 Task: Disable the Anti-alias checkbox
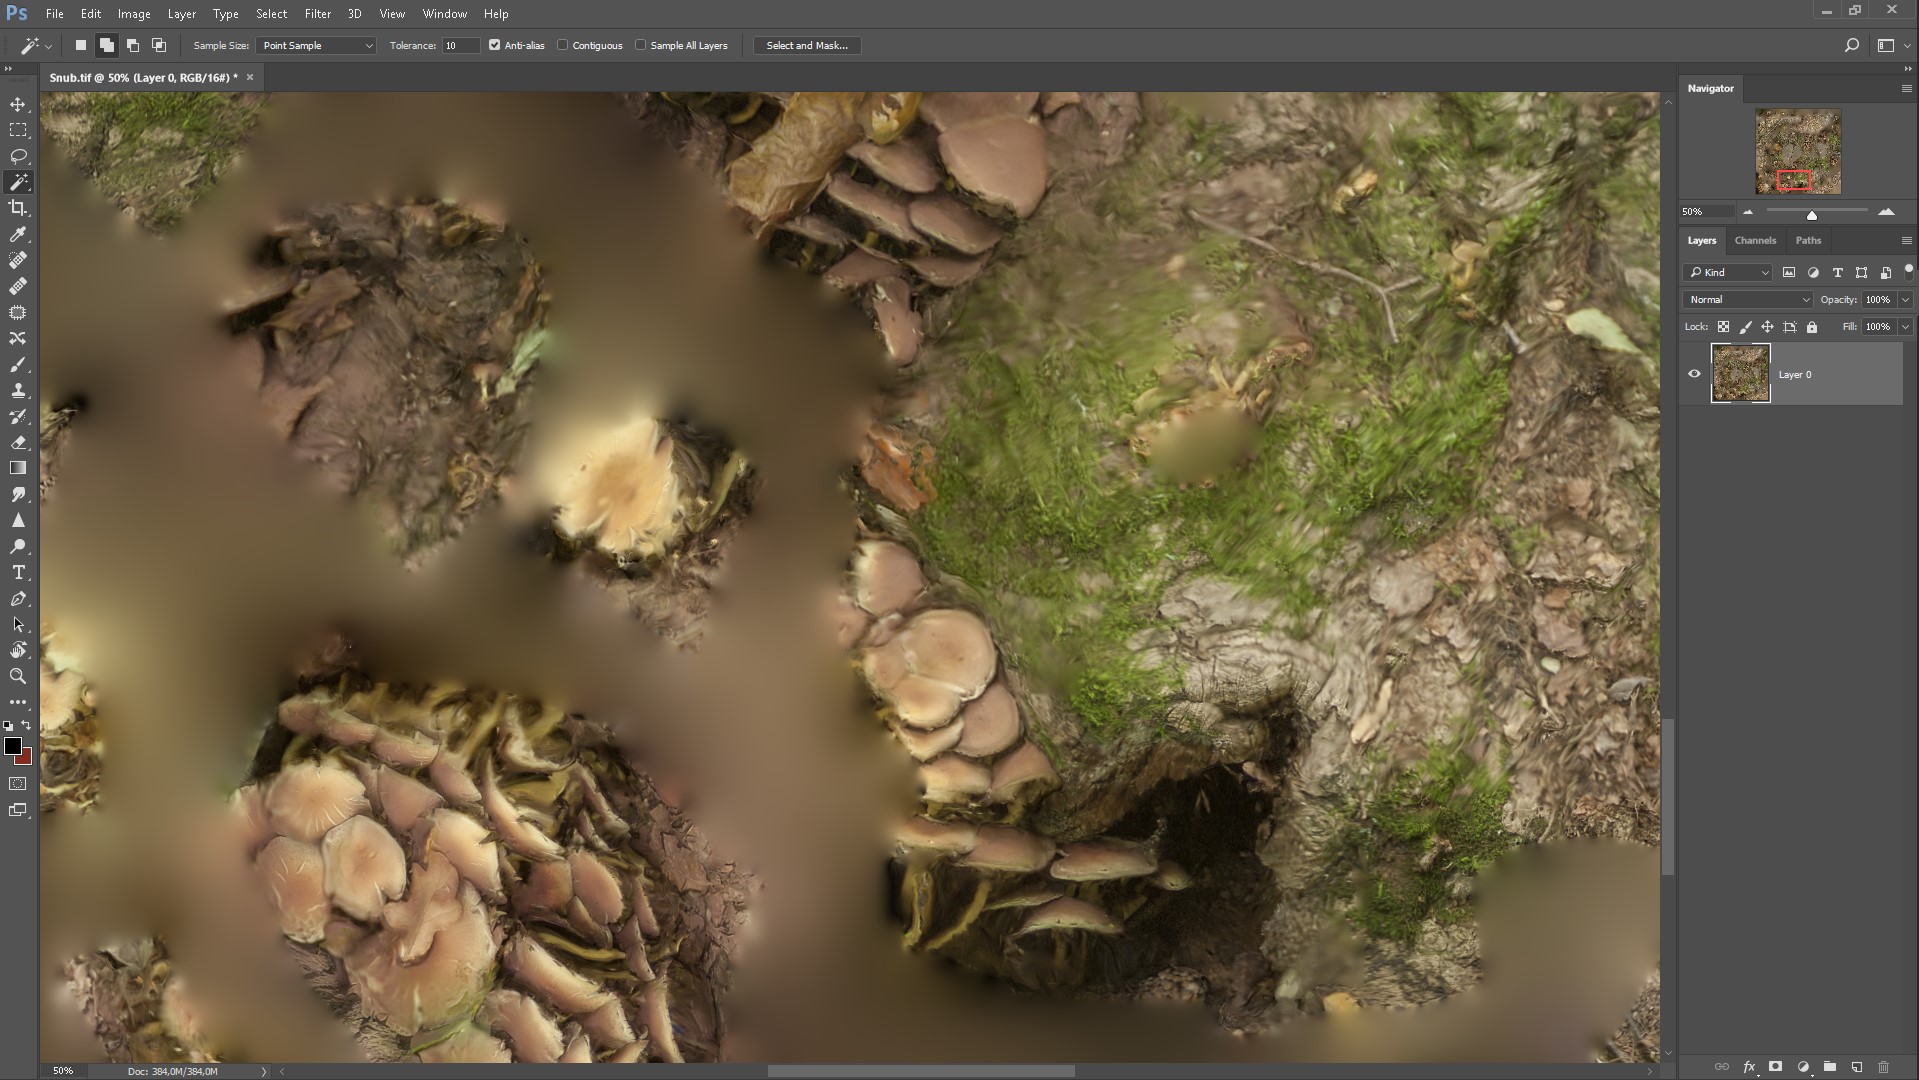pos(494,45)
